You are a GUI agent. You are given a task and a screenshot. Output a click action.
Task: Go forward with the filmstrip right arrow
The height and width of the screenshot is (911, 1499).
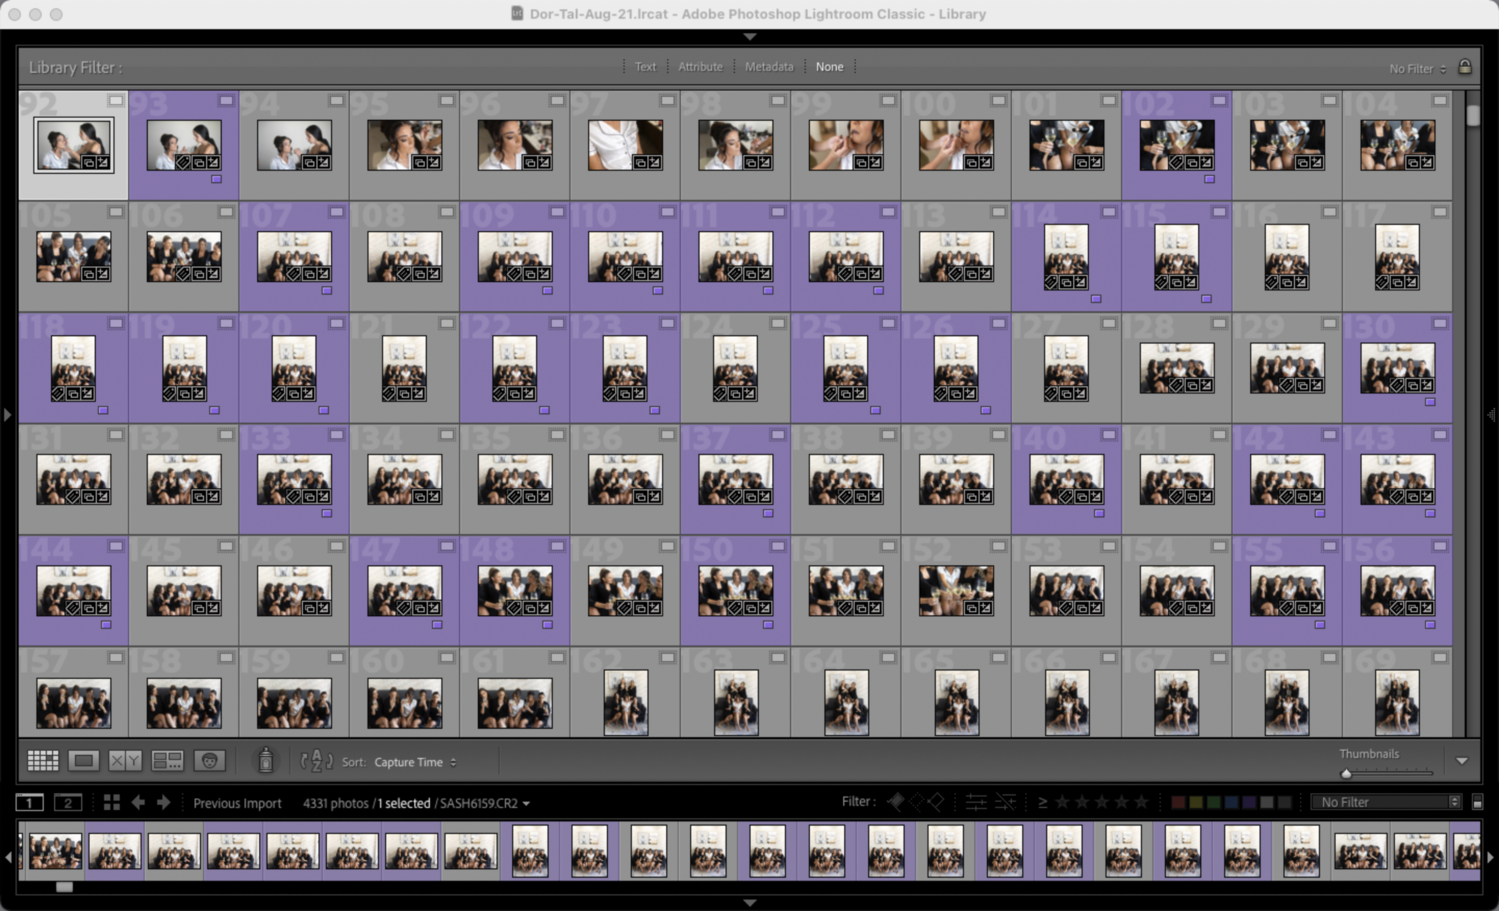coord(164,802)
